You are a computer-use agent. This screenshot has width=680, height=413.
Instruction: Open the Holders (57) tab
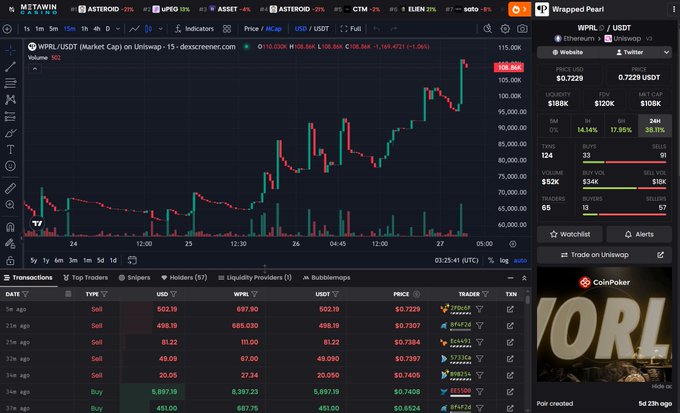(184, 278)
